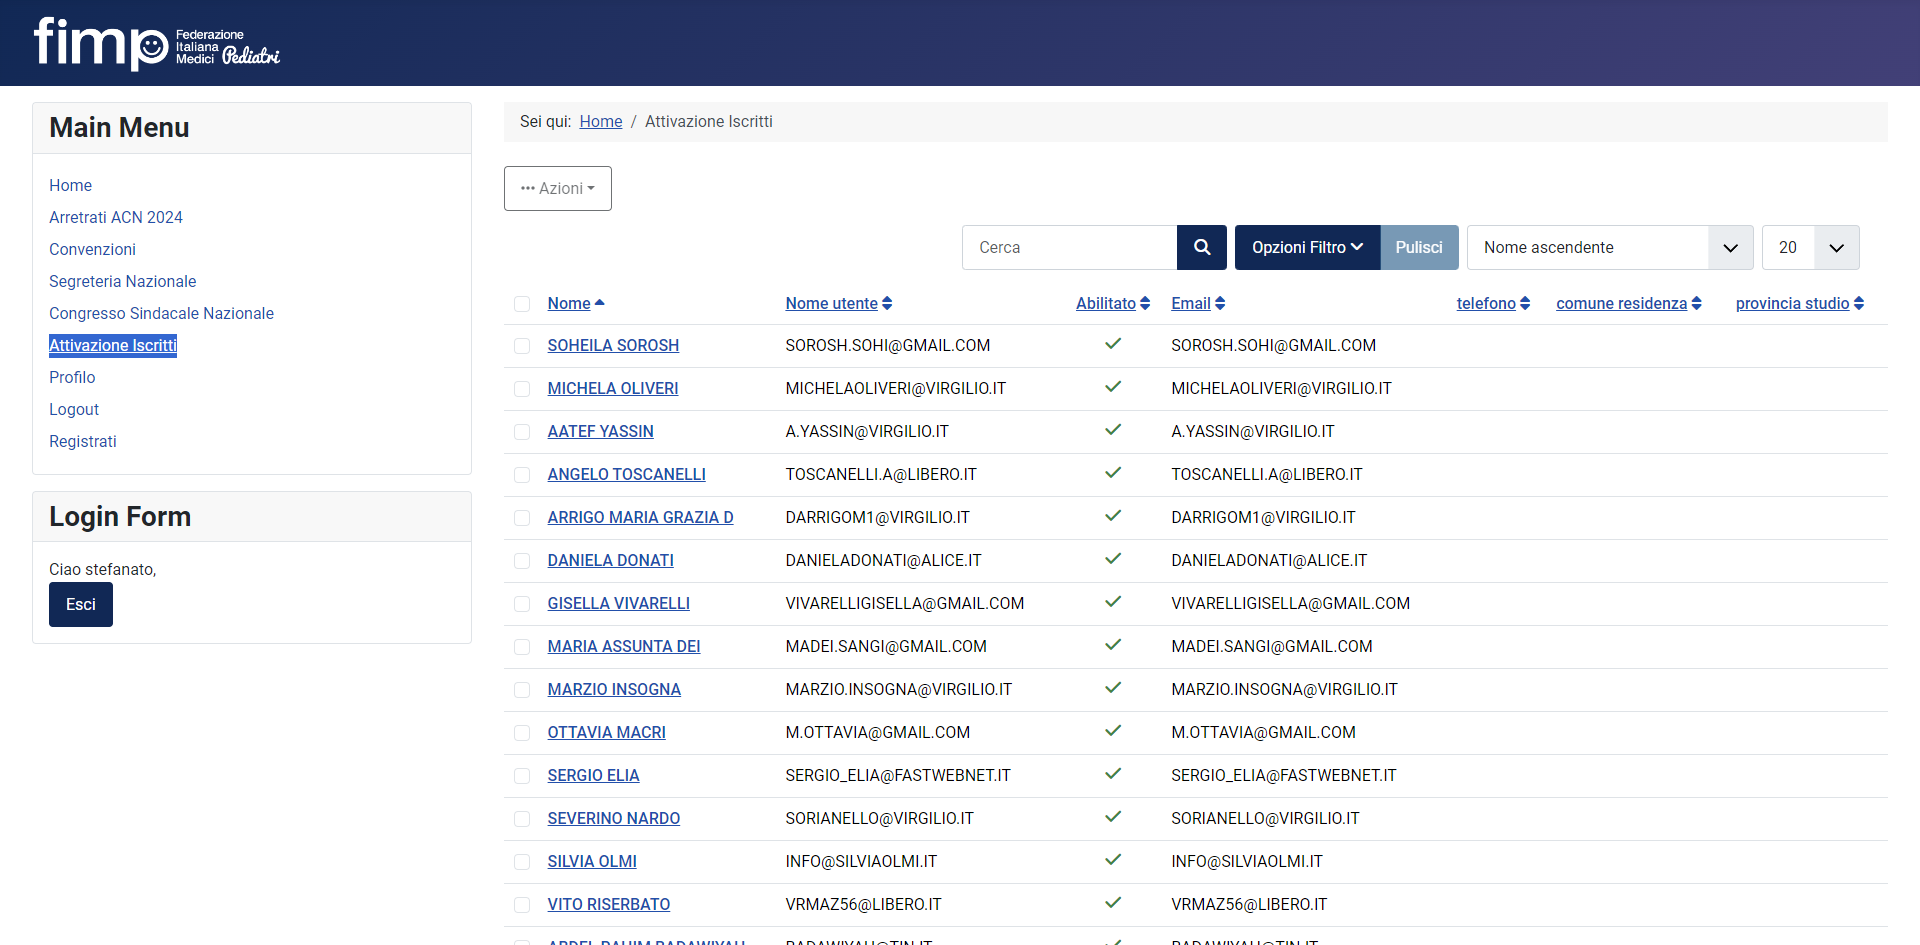The width and height of the screenshot is (1920, 945).
Task: Check the box for SOHEILA SOROSH
Action: click(522, 346)
